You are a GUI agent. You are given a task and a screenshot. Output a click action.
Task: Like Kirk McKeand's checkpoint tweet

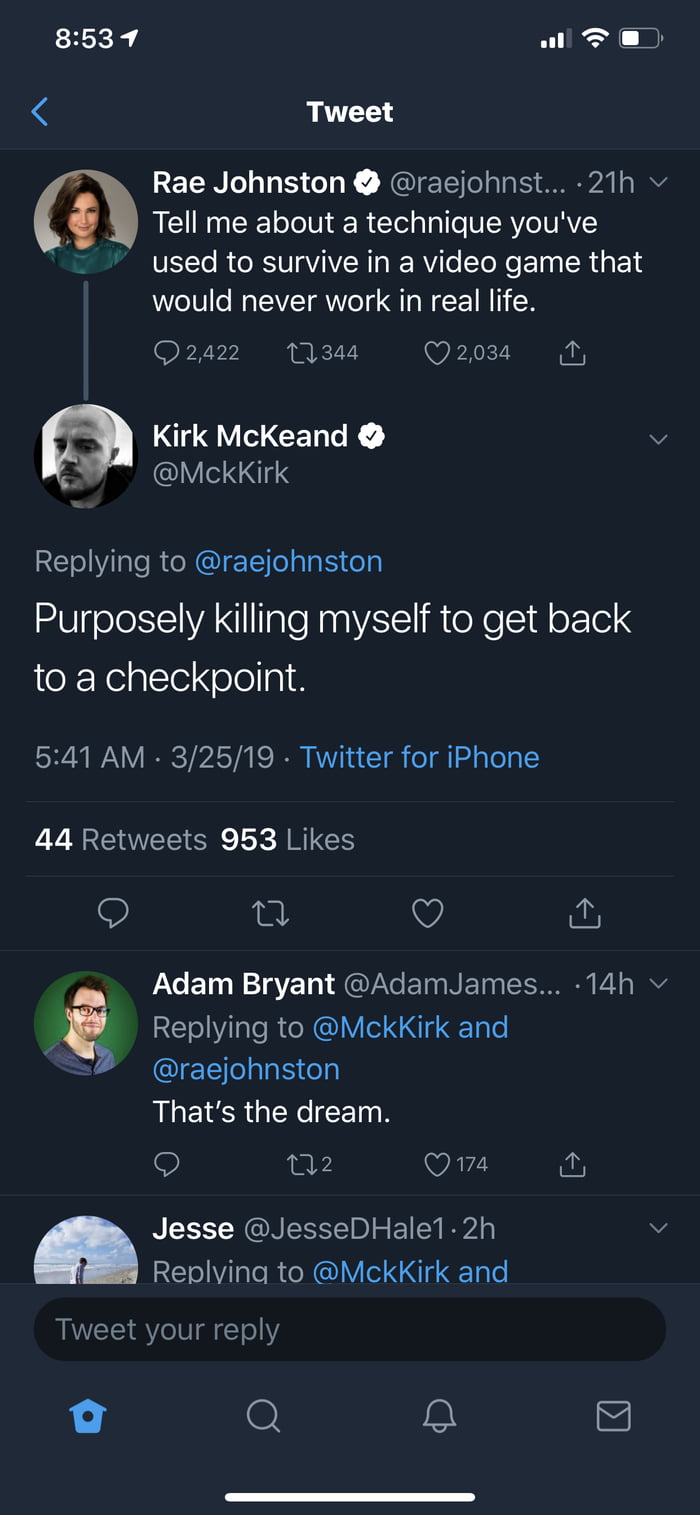[428, 913]
